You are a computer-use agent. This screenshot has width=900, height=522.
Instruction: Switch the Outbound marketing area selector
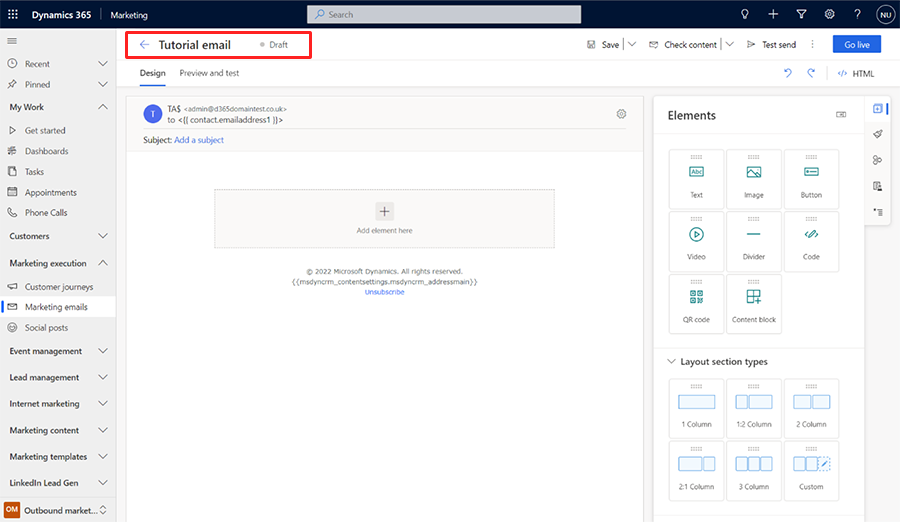point(57,510)
